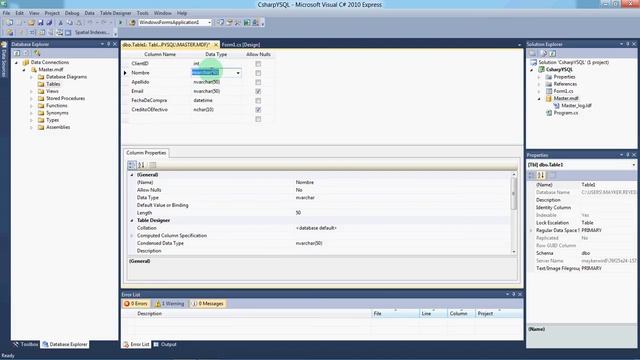Expand the Database Diagrams node

[x=31, y=77]
